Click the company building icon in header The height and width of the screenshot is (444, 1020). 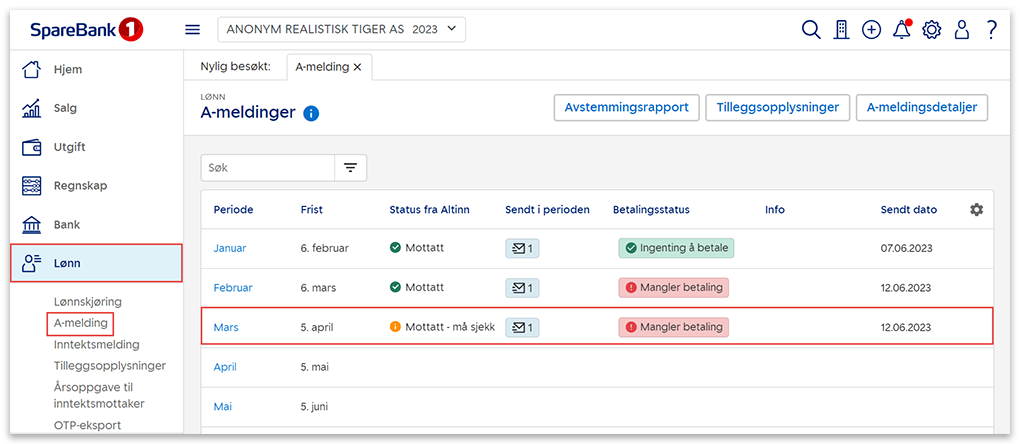pyautogui.click(x=842, y=30)
